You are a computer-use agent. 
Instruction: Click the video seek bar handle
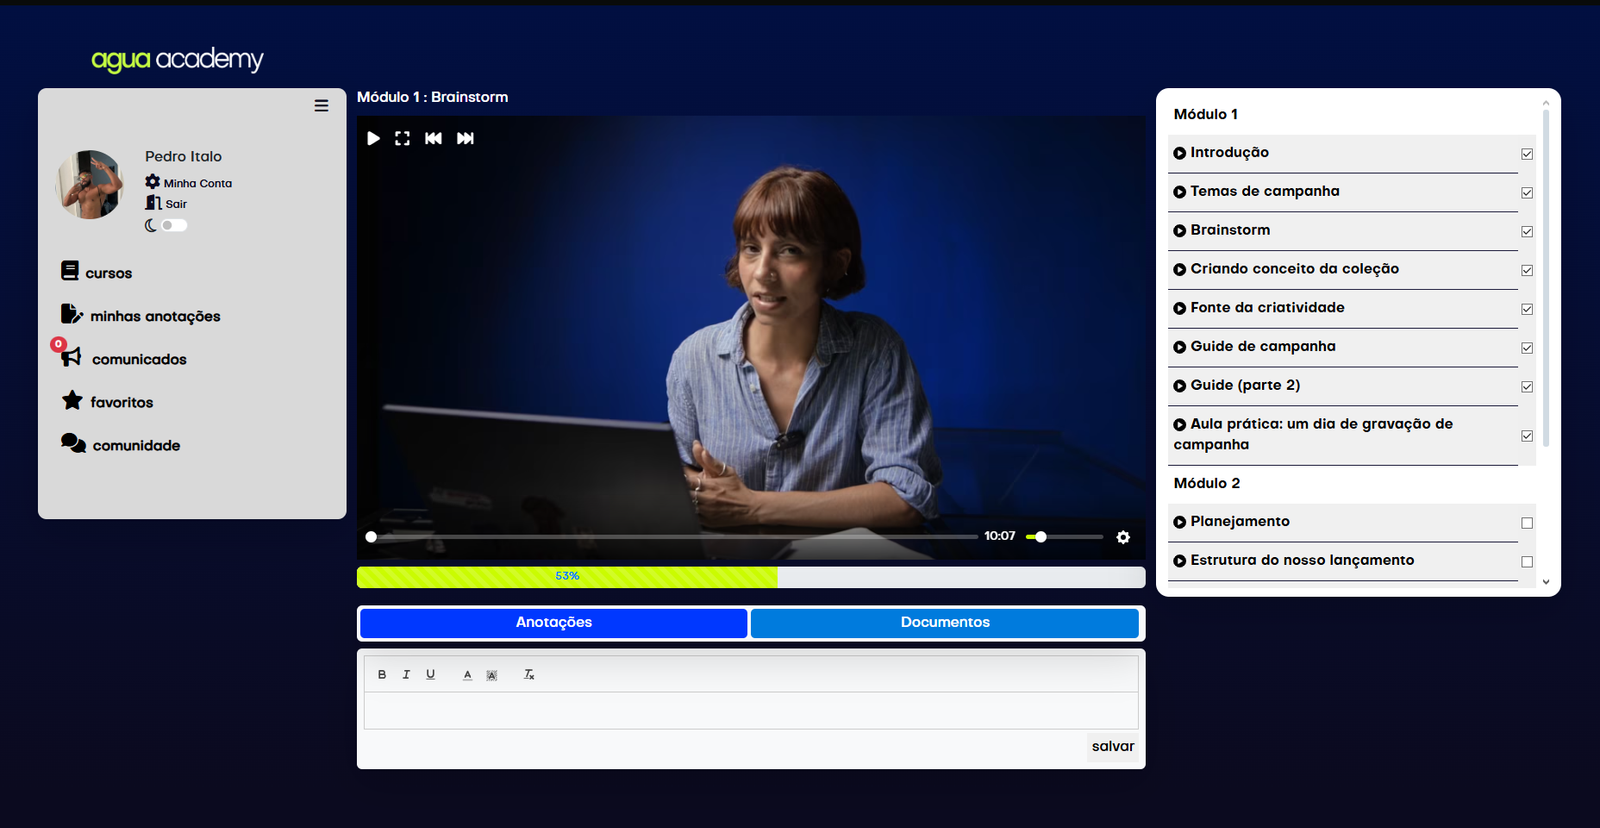coord(371,537)
